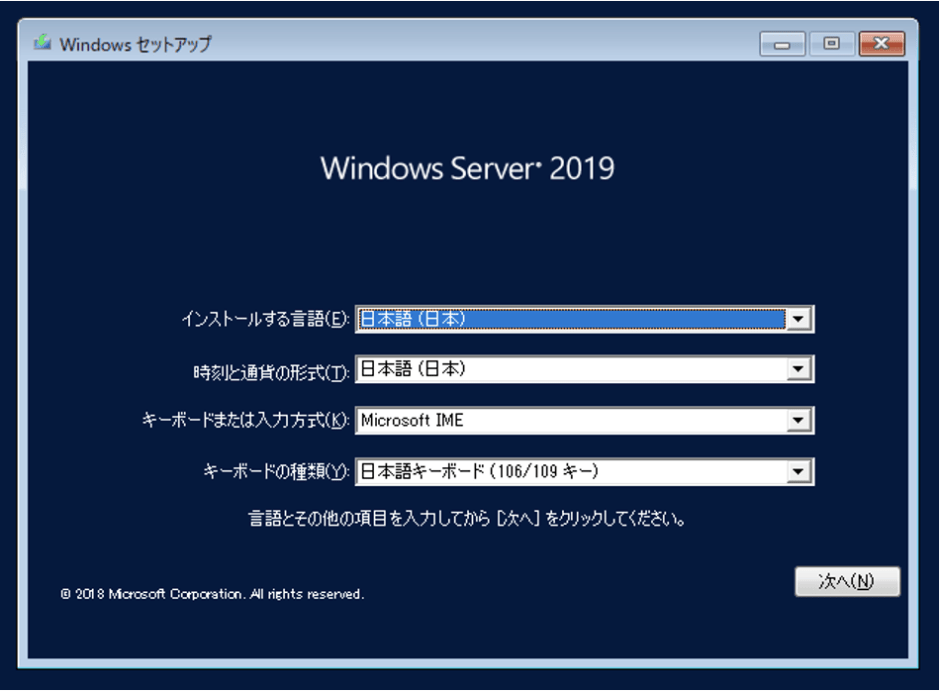
Task: Click the Windows Server 2019 title text
Action: click(x=467, y=169)
